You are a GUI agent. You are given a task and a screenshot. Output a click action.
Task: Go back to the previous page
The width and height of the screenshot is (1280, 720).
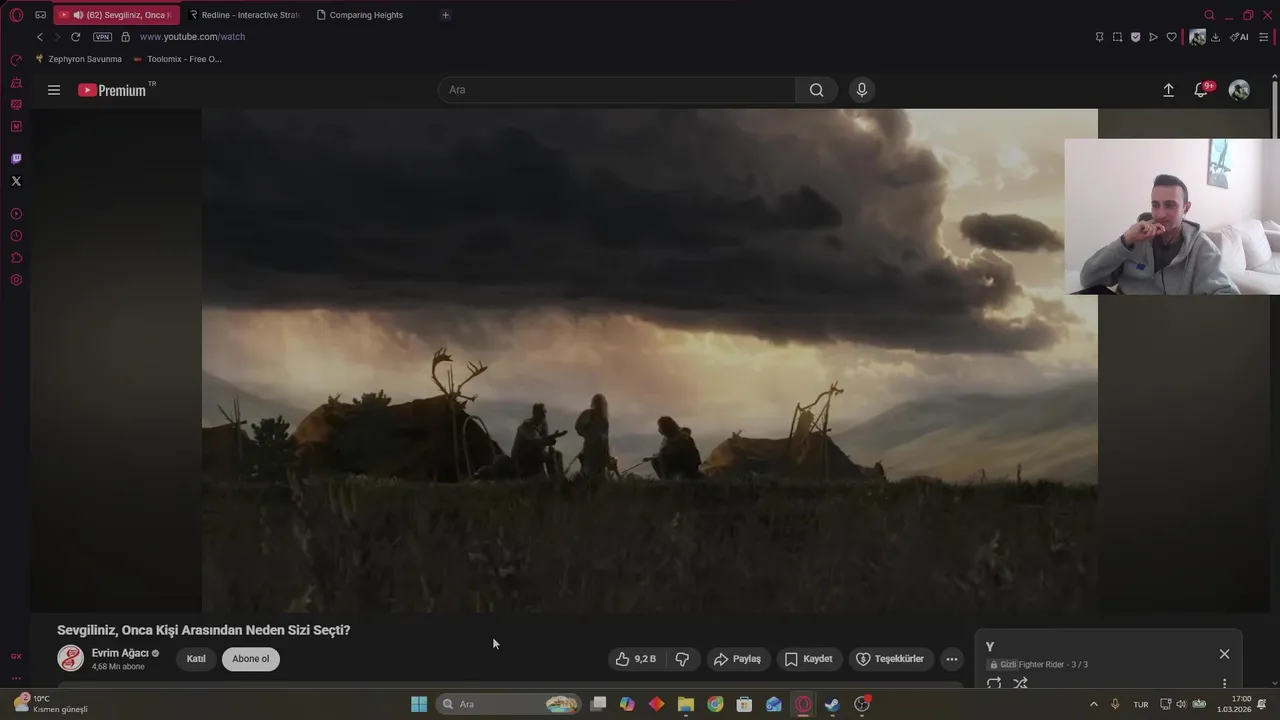click(40, 37)
